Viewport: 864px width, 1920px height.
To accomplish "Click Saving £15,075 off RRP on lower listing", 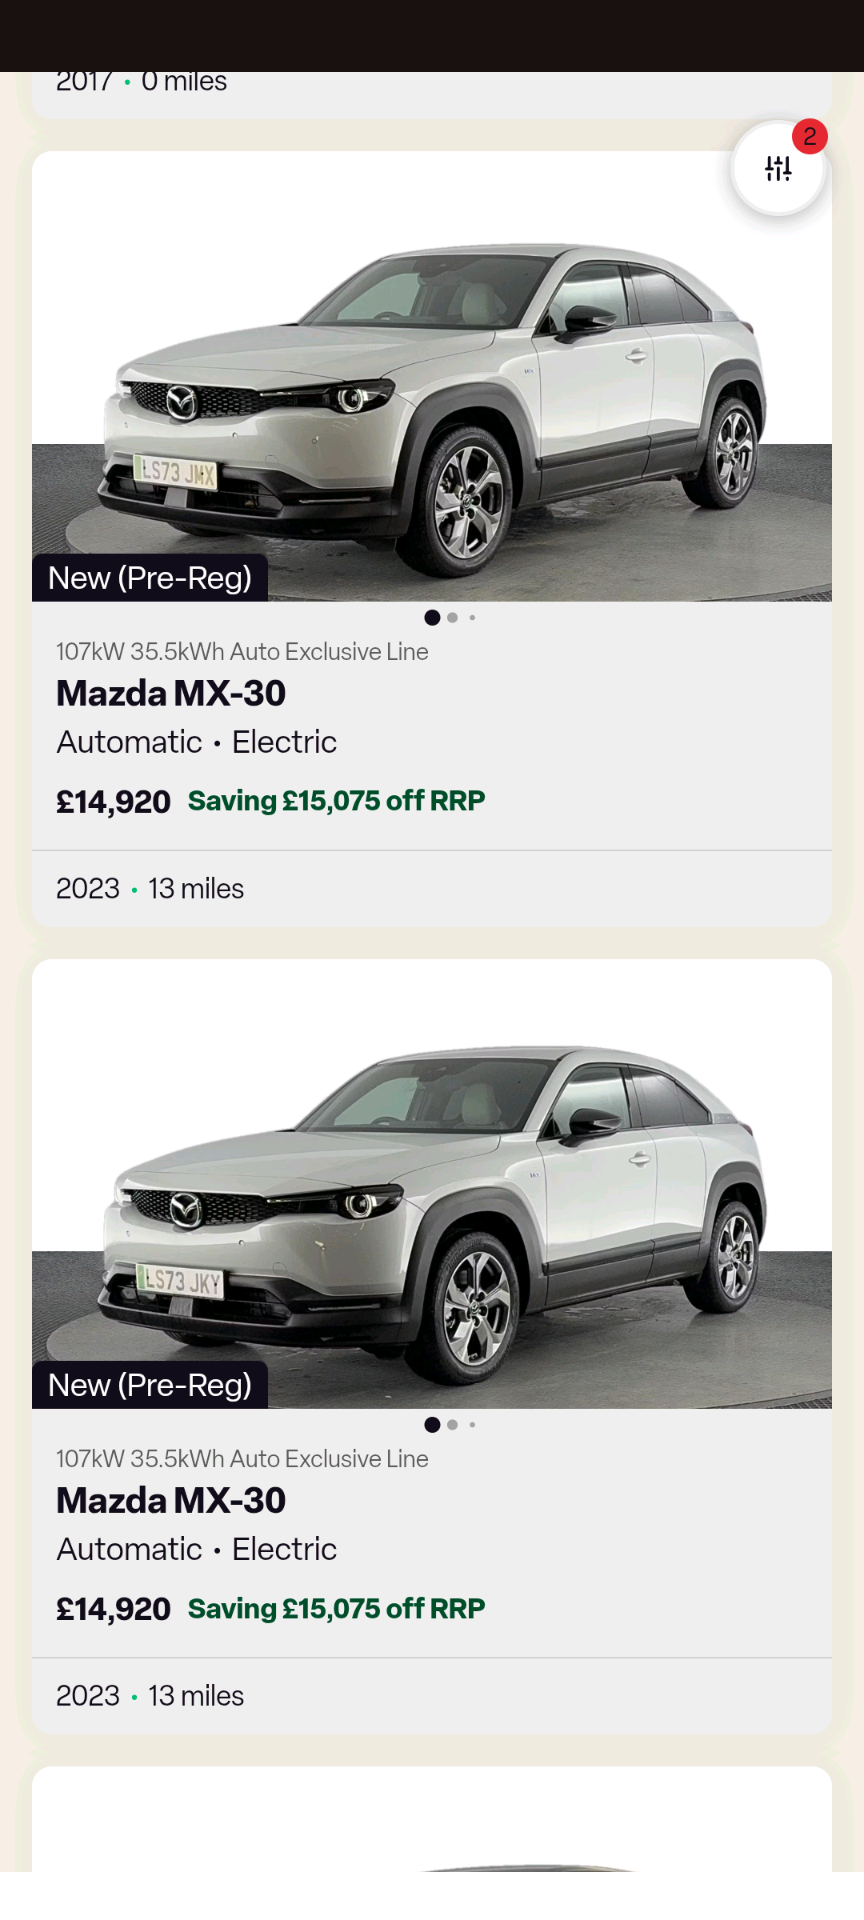I will click(336, 1608).
